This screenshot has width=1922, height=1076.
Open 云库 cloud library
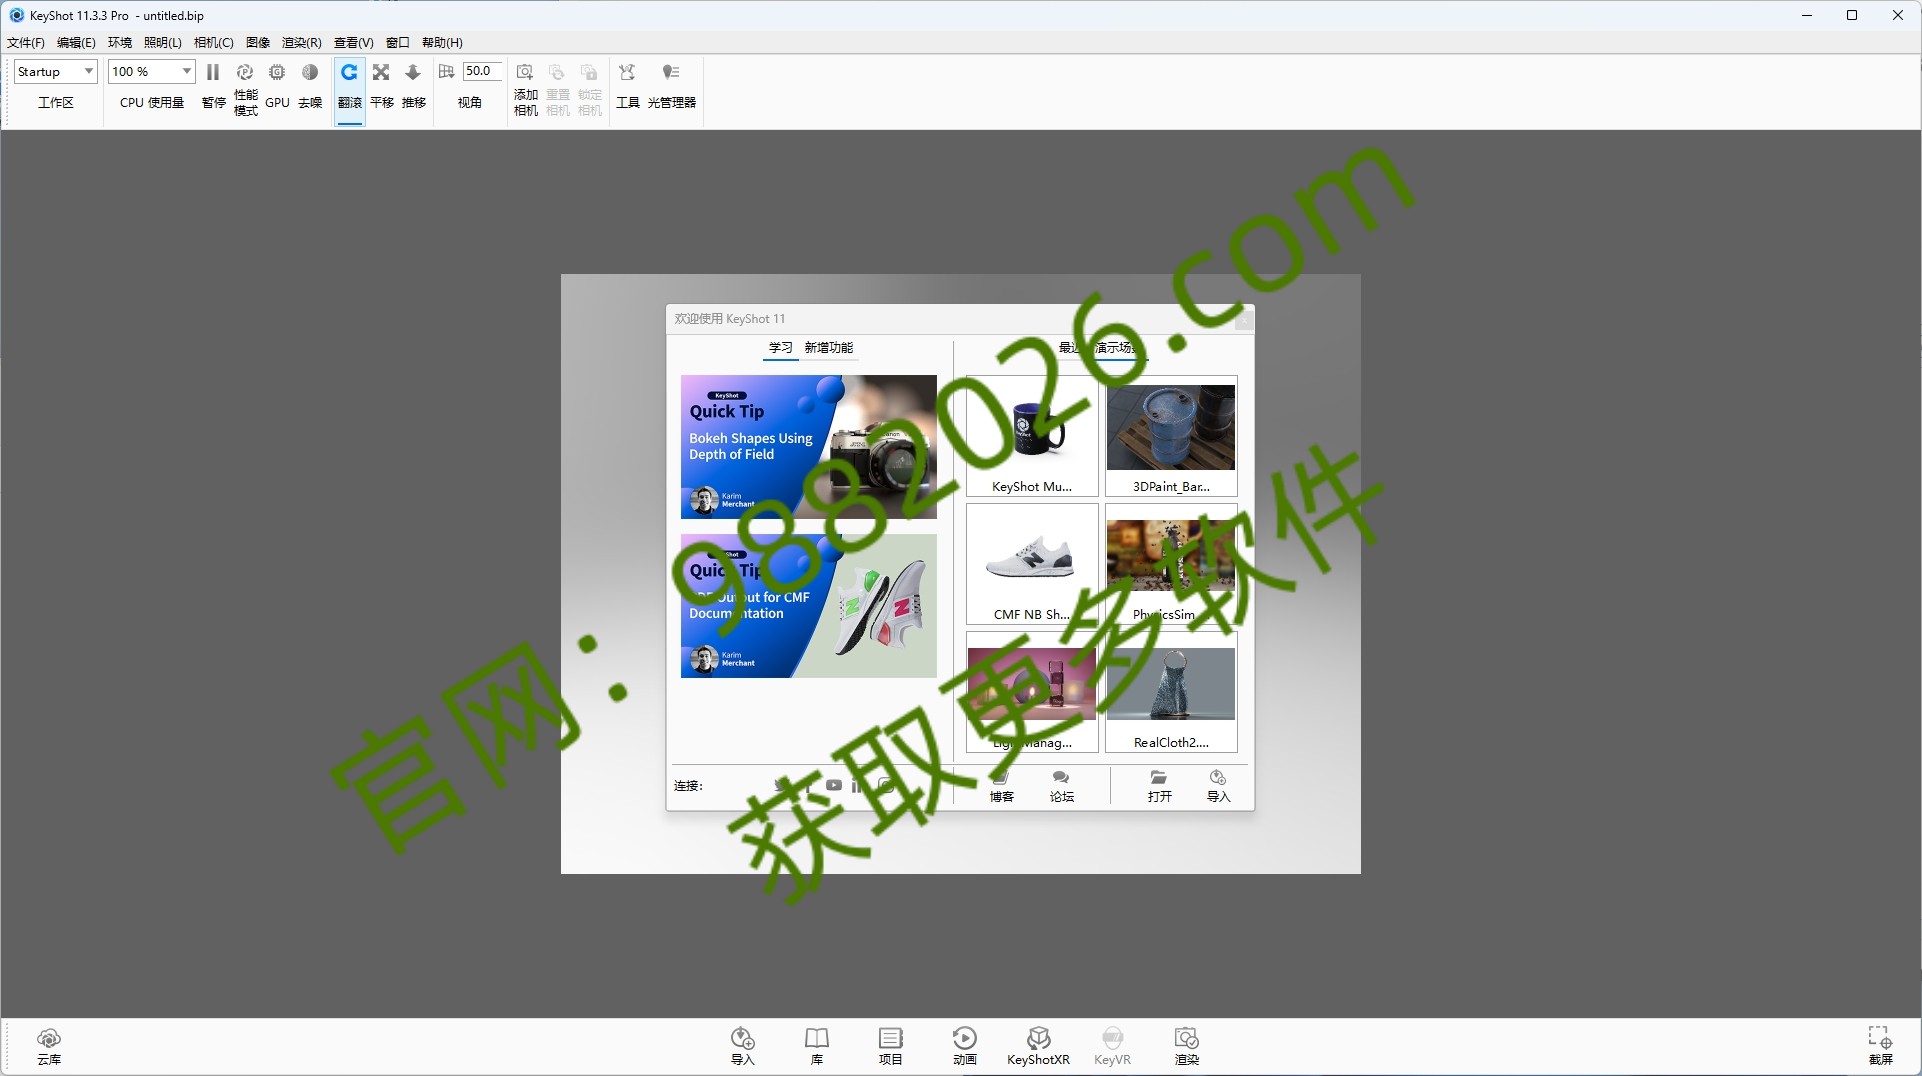pos(49,1046)
